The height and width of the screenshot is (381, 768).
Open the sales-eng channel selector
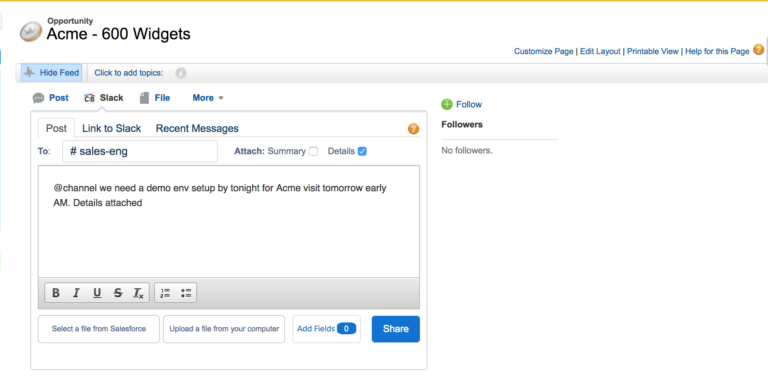click(140, 151)
